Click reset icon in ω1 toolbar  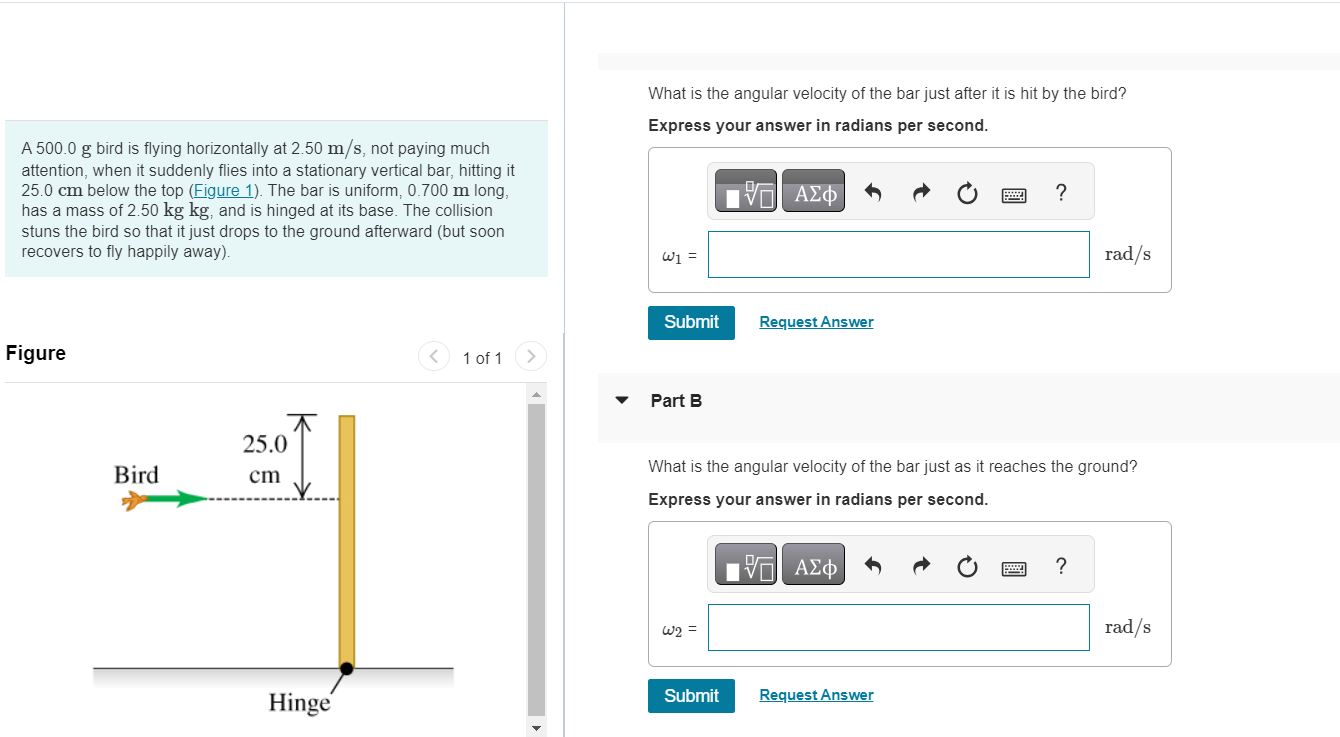[967, 193]
